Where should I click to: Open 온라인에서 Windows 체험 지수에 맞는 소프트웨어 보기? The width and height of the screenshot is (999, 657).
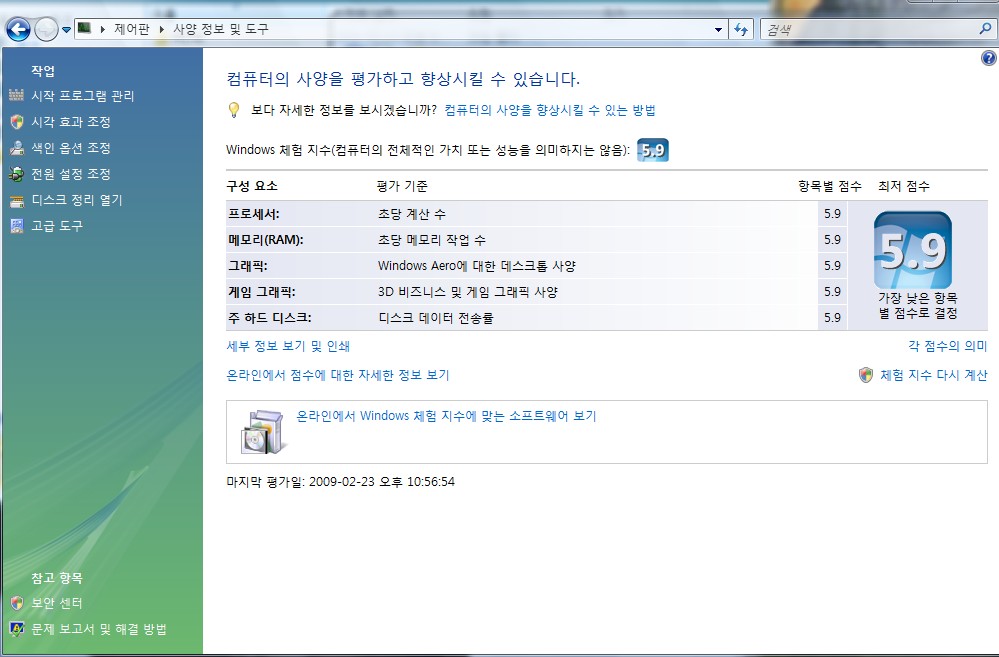[447, 416]
